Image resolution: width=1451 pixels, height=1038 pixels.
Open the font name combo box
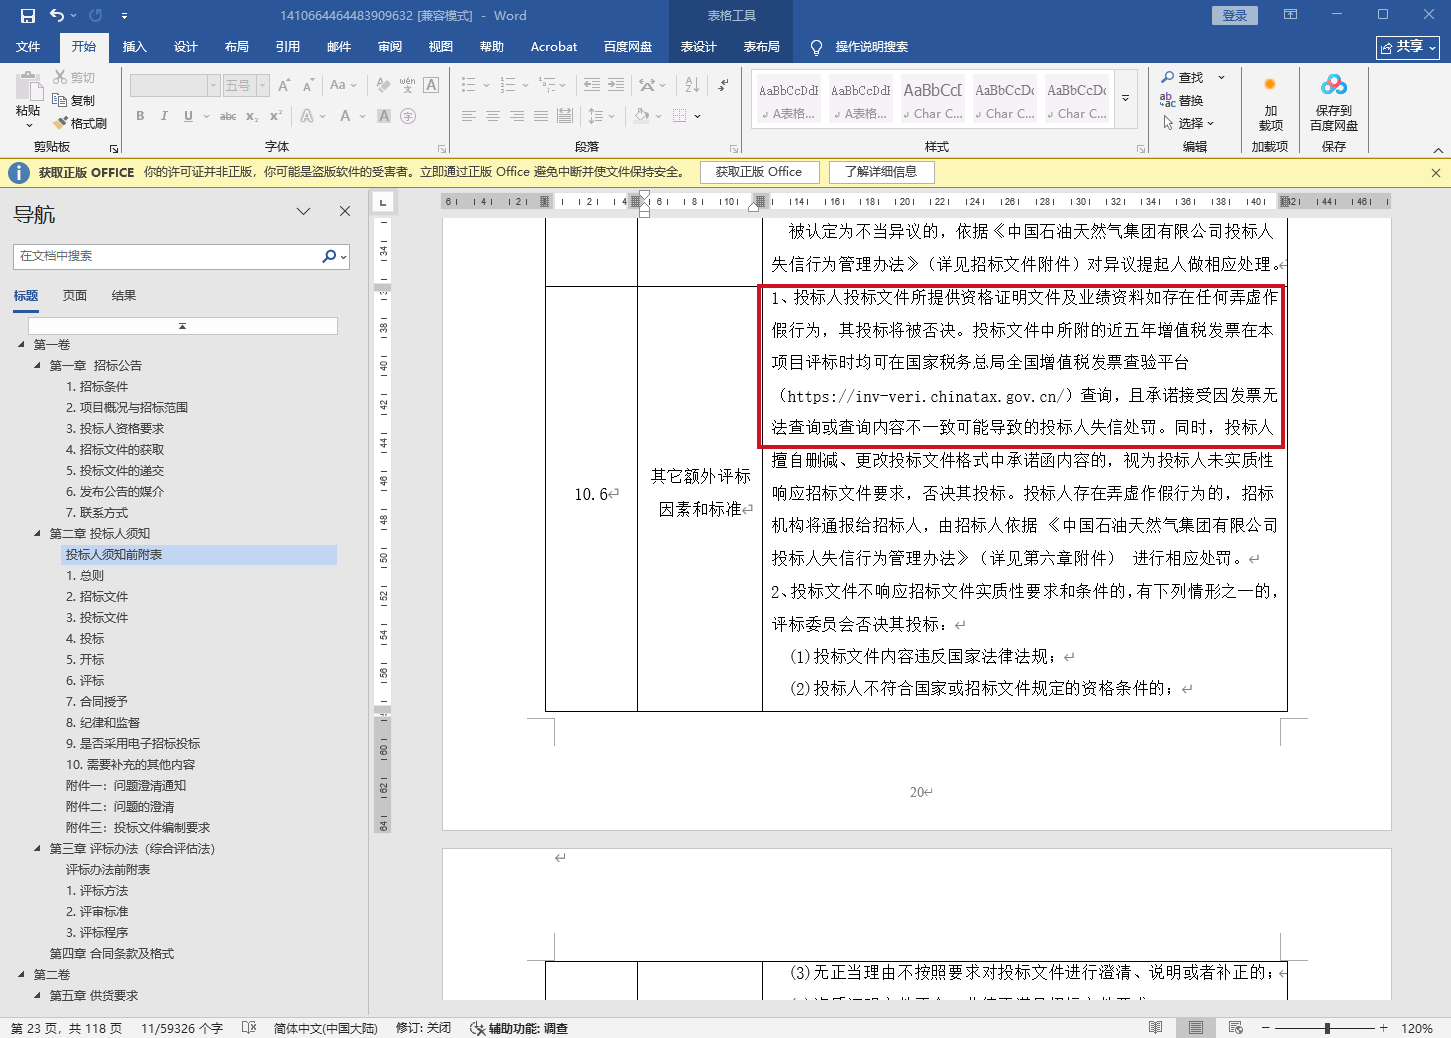[x=174, y=85]
